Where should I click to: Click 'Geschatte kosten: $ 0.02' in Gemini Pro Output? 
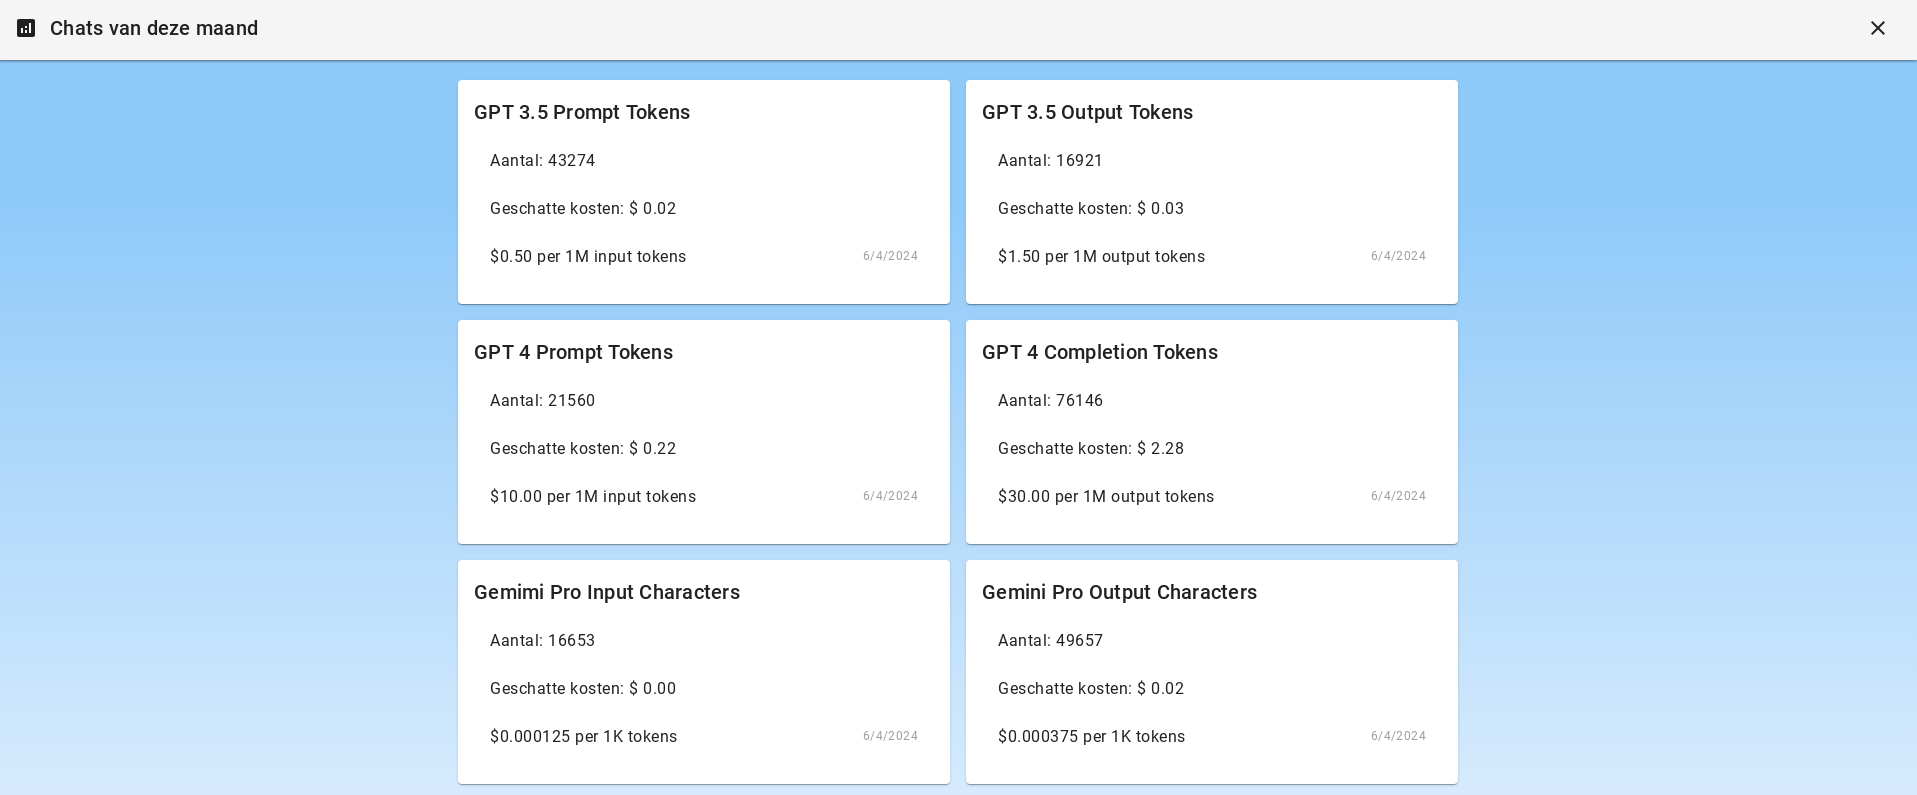pyautogui.click(x=1091, y=688)
